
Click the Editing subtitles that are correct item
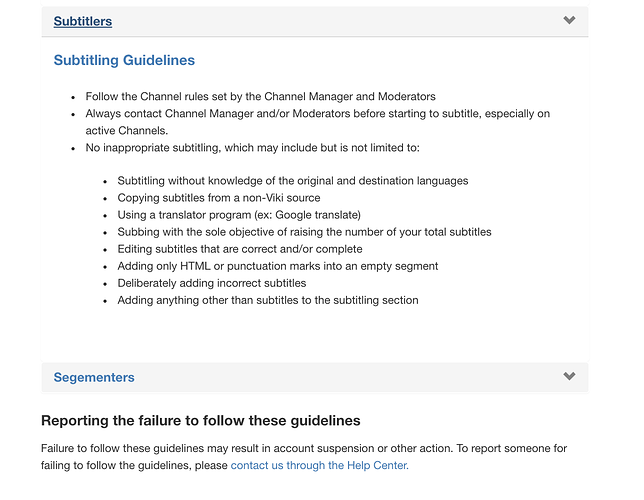[x=240, y=249]
